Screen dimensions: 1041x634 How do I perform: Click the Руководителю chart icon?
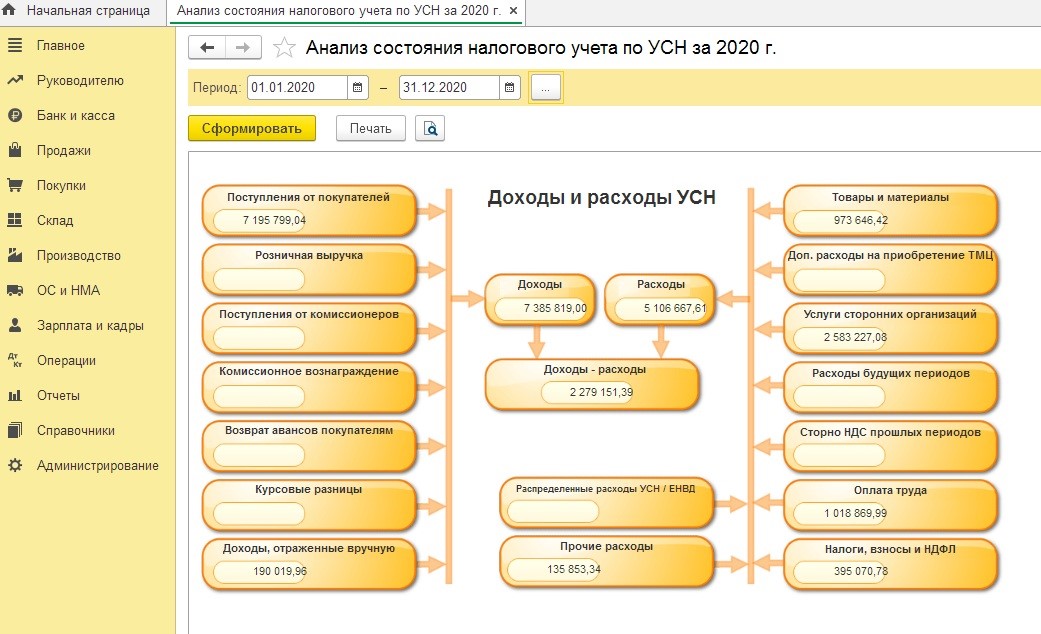tap(15, 80)
